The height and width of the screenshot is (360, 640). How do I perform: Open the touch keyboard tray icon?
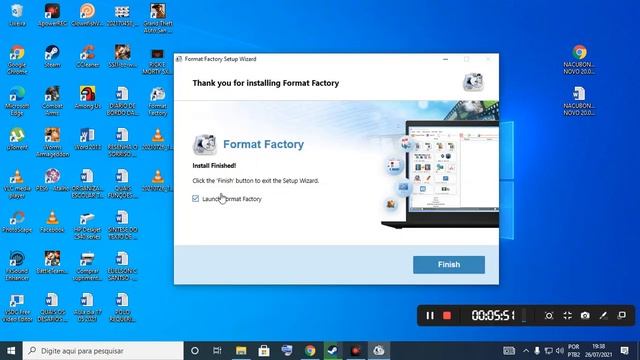(x=509, y=351)
